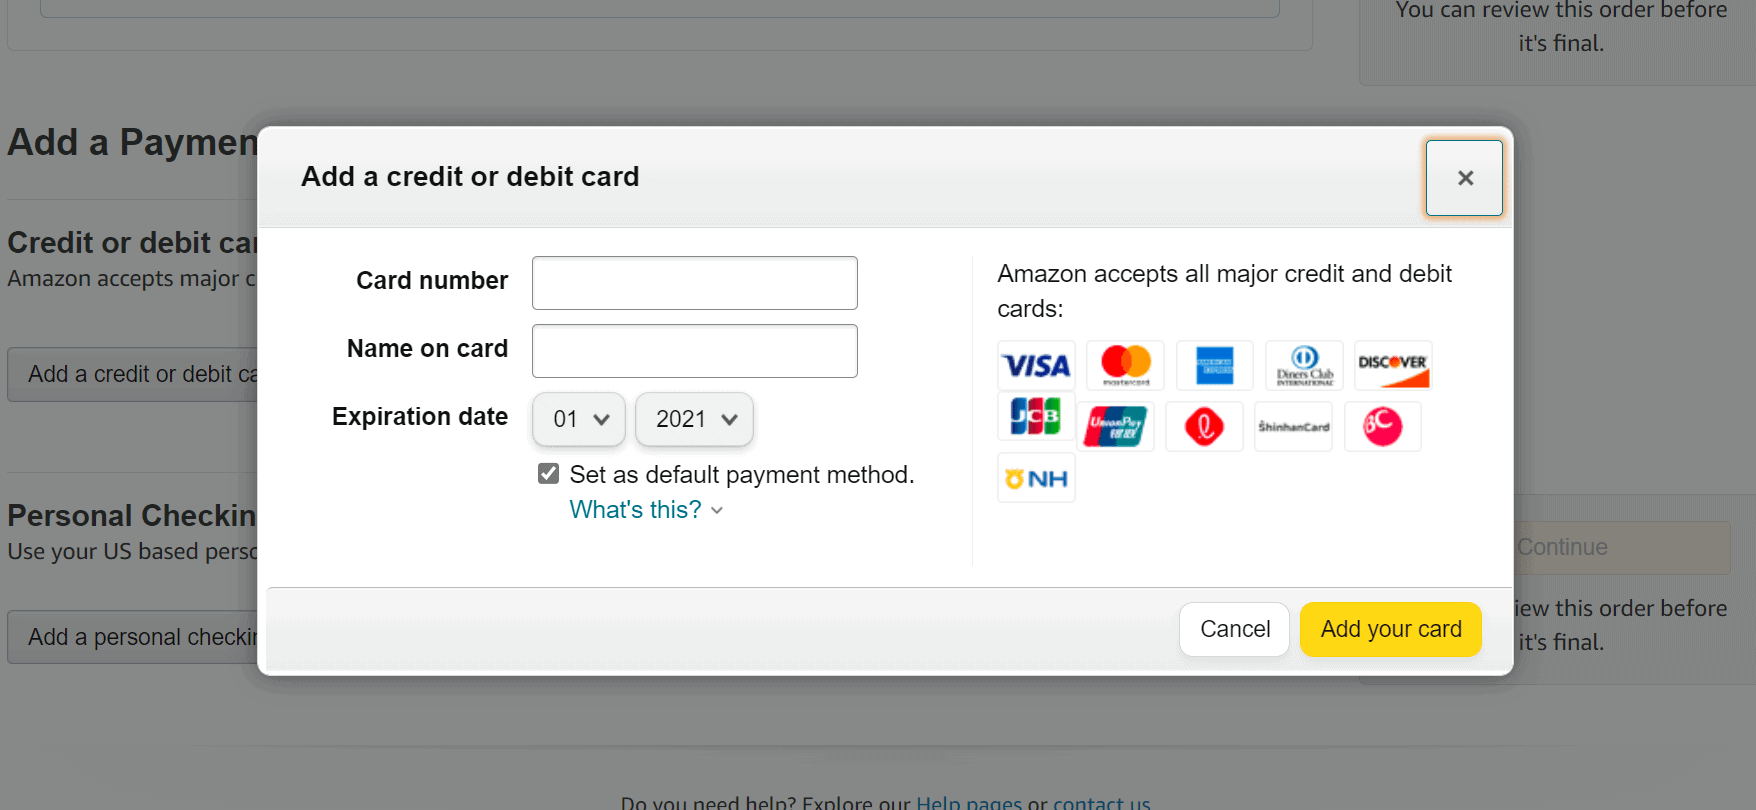Click inside the Card number field
The image size is (1756, 810).
(694, 283)
